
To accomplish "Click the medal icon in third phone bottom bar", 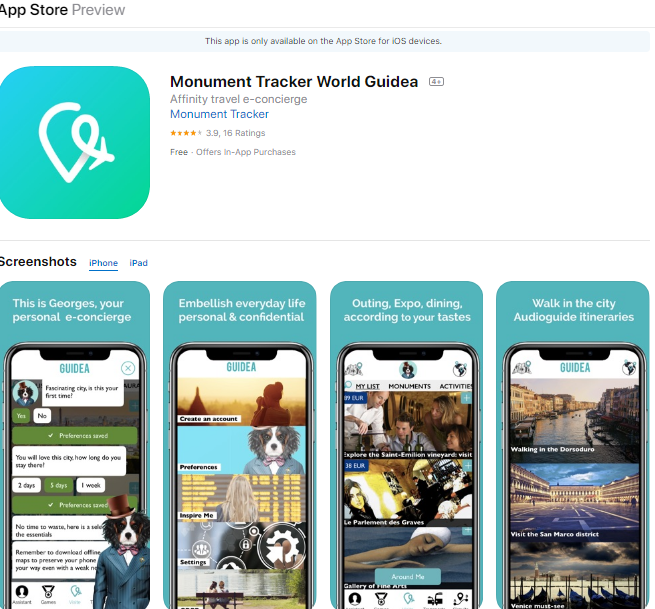I will click(x=381, y=599).
